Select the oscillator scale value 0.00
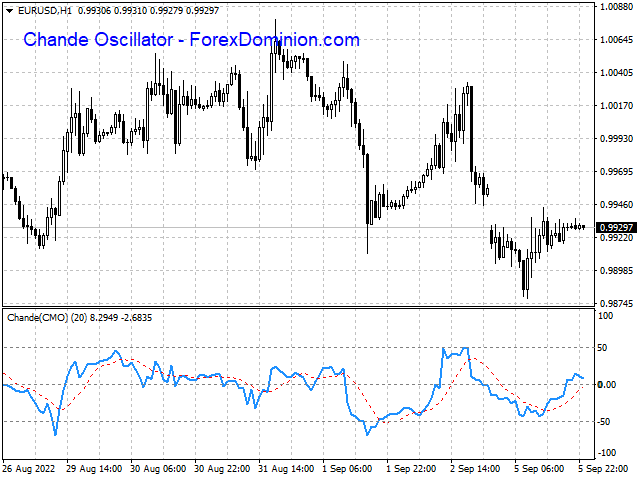This screenshot has height=480, width=640. pos(607,384)
